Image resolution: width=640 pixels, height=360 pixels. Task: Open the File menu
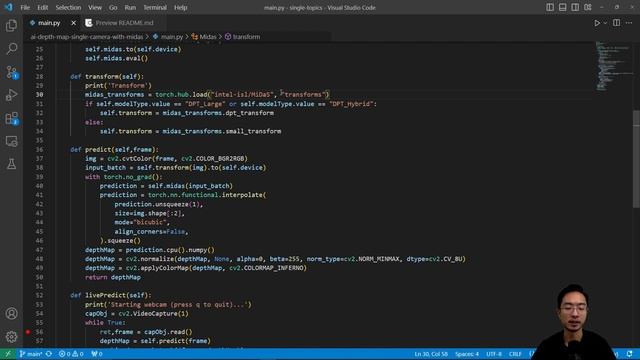25,7
